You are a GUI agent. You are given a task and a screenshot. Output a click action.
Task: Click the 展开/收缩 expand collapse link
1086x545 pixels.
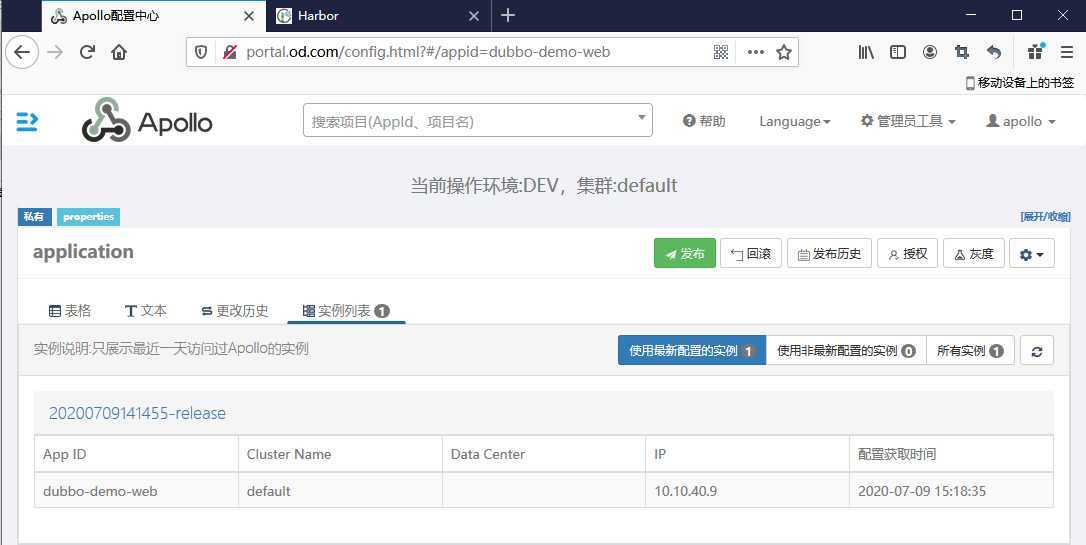pos(1045,217)
